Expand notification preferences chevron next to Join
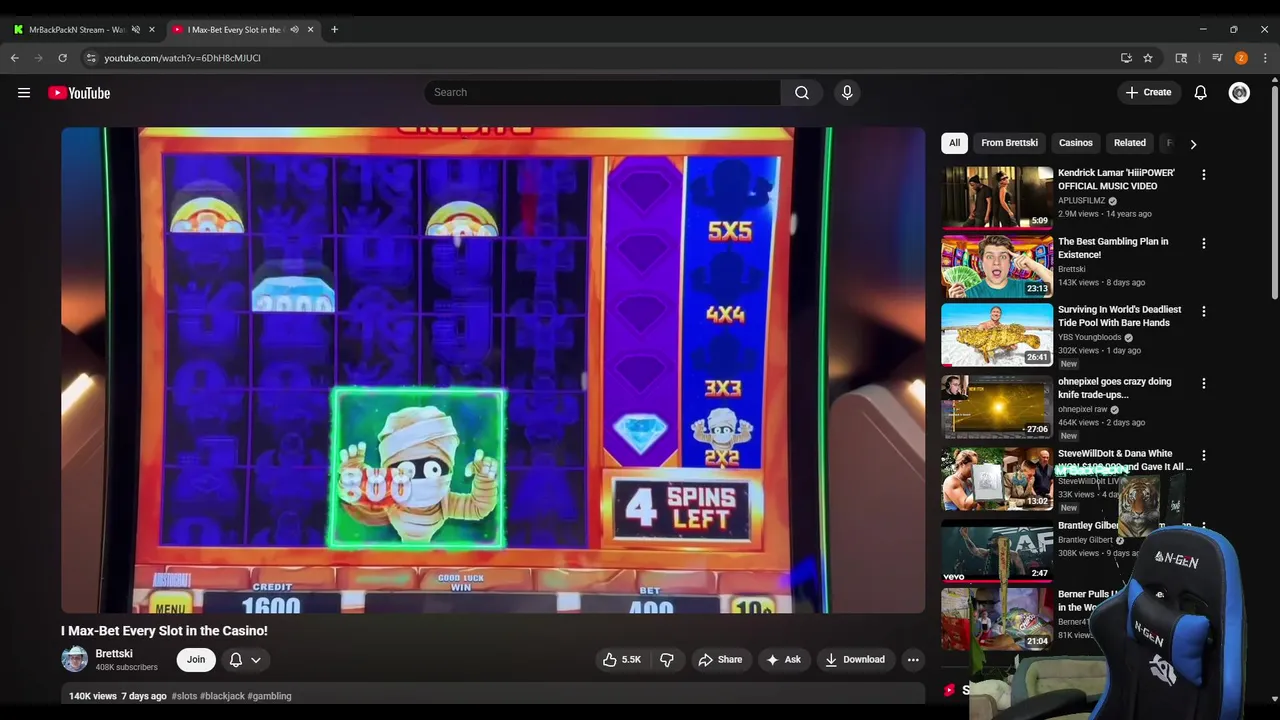Viewport: 1280px width, 720px height. (256, 660)
